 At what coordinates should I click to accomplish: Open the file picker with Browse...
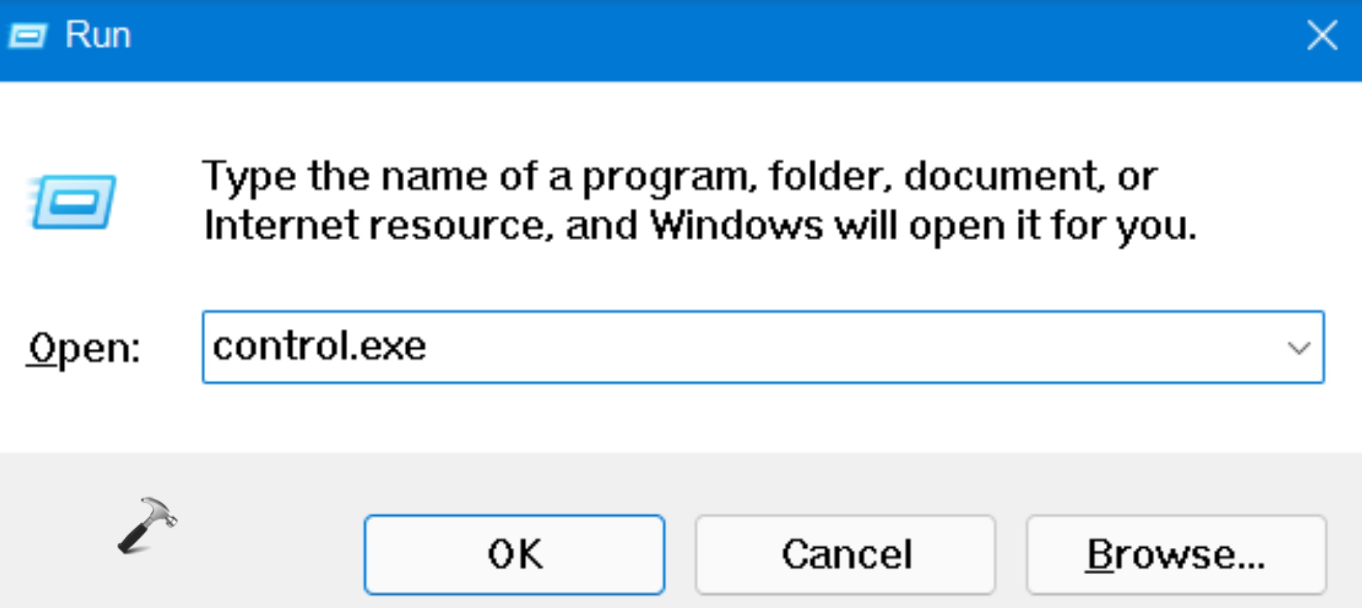(1176, 554)
